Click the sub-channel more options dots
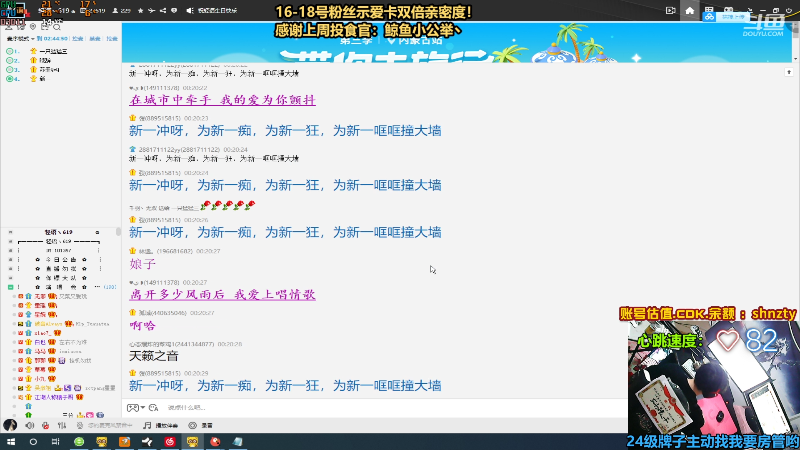This screenshot has width=800, height=450. click(x=97, y=287)
